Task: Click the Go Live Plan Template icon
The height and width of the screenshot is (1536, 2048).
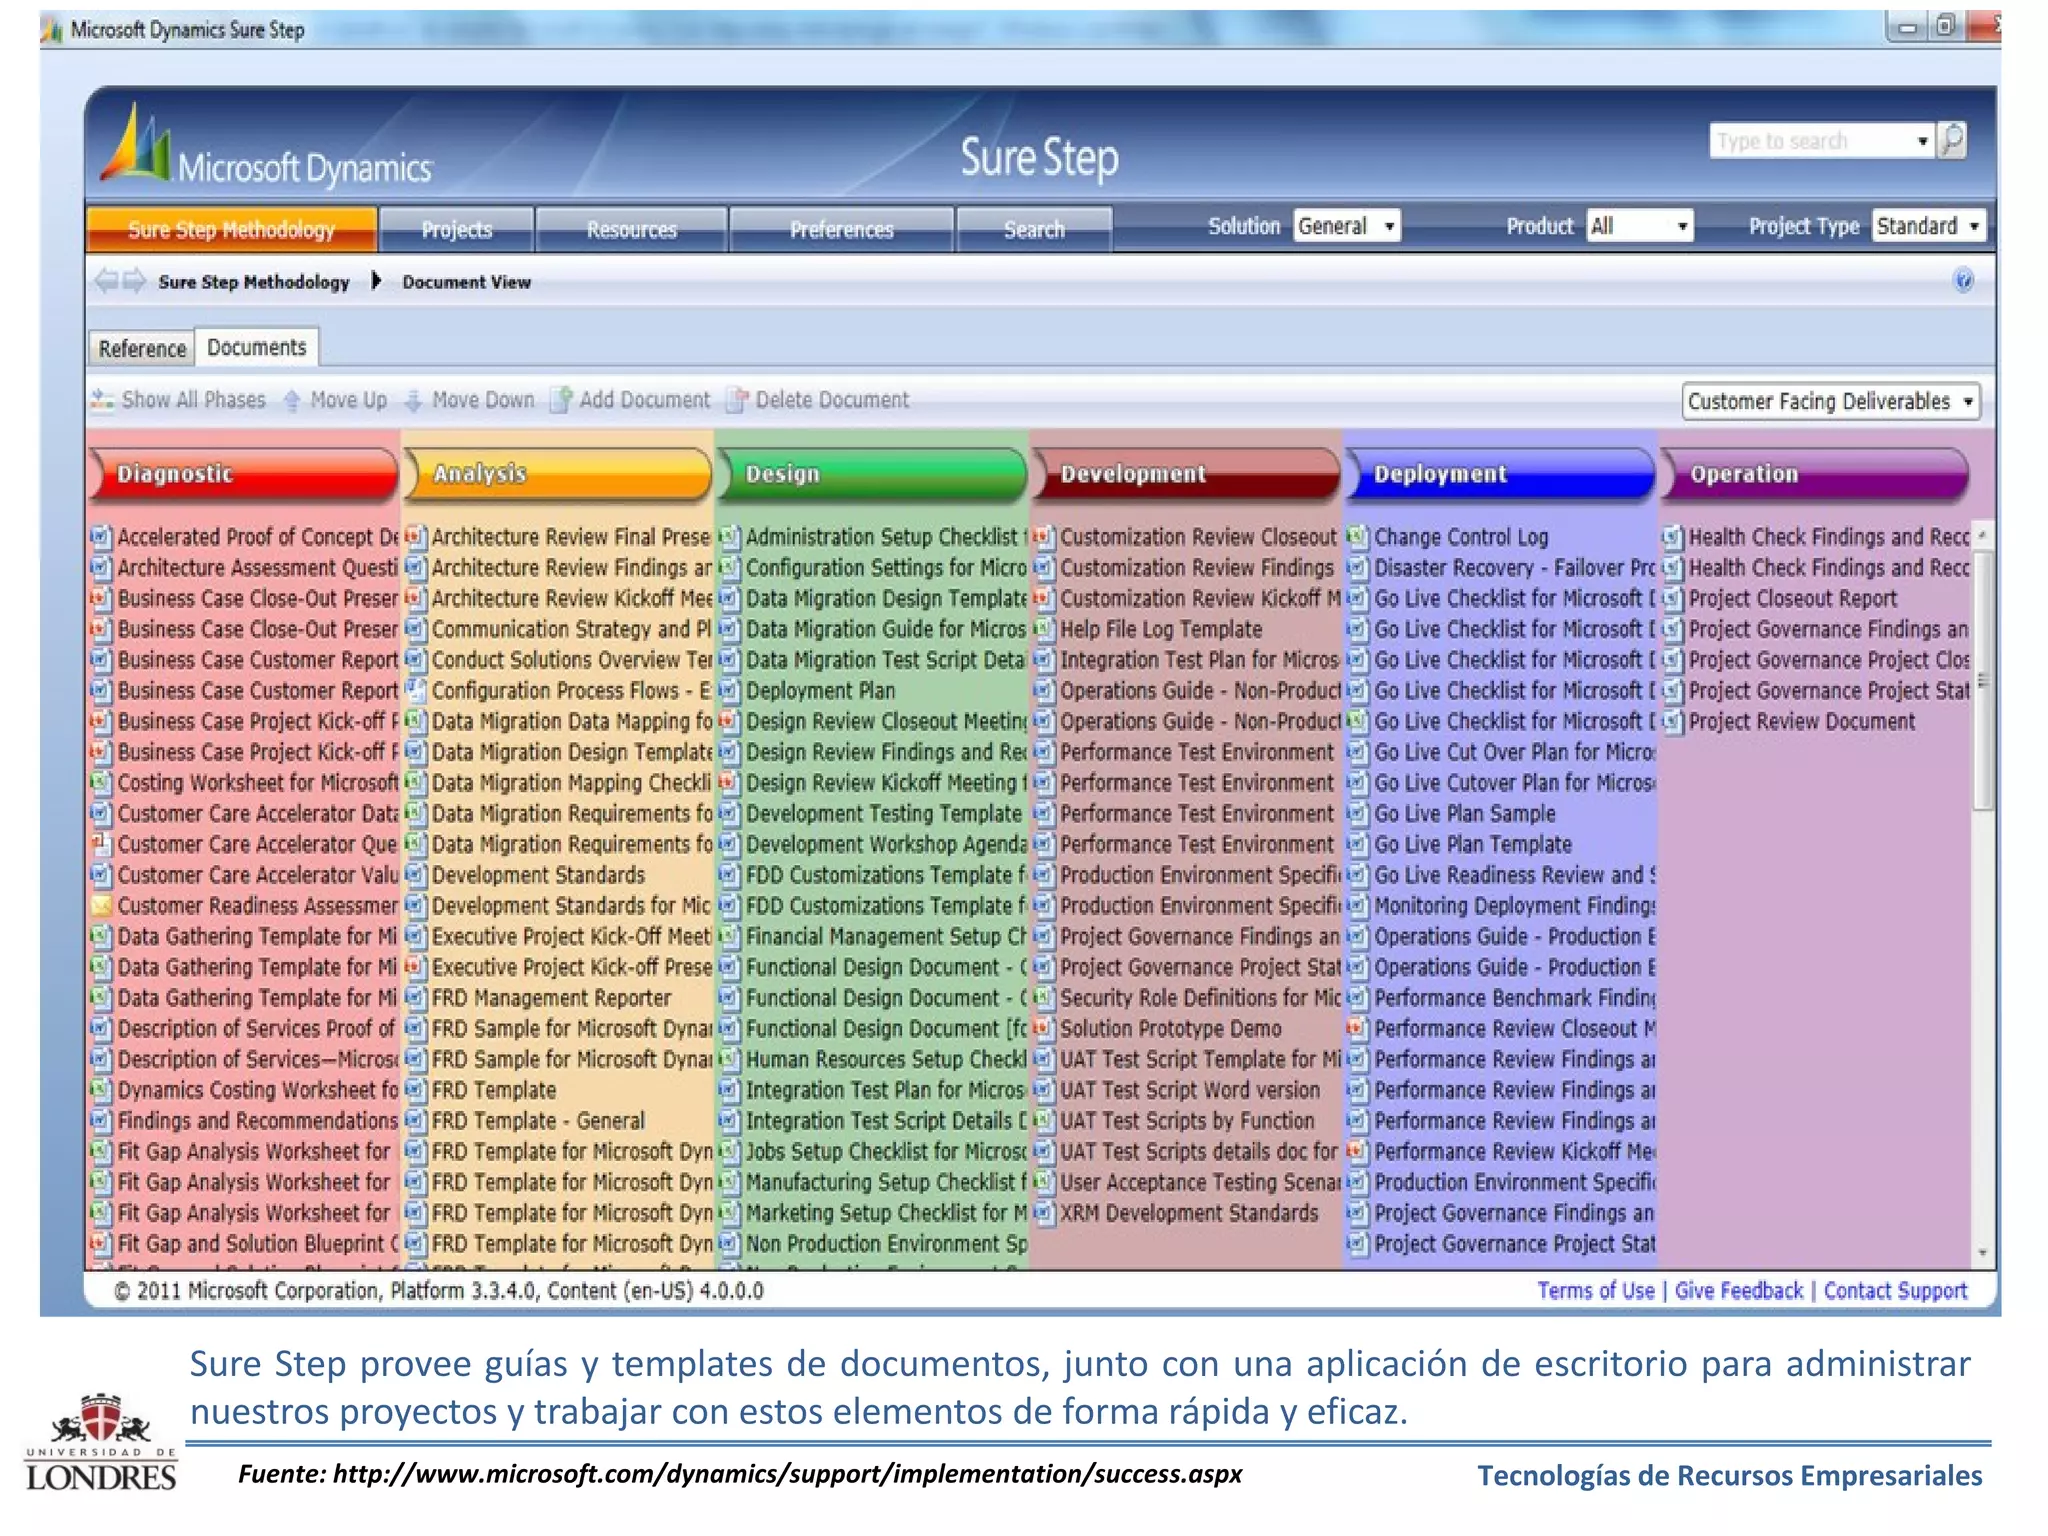Action: pos(1357,845)
